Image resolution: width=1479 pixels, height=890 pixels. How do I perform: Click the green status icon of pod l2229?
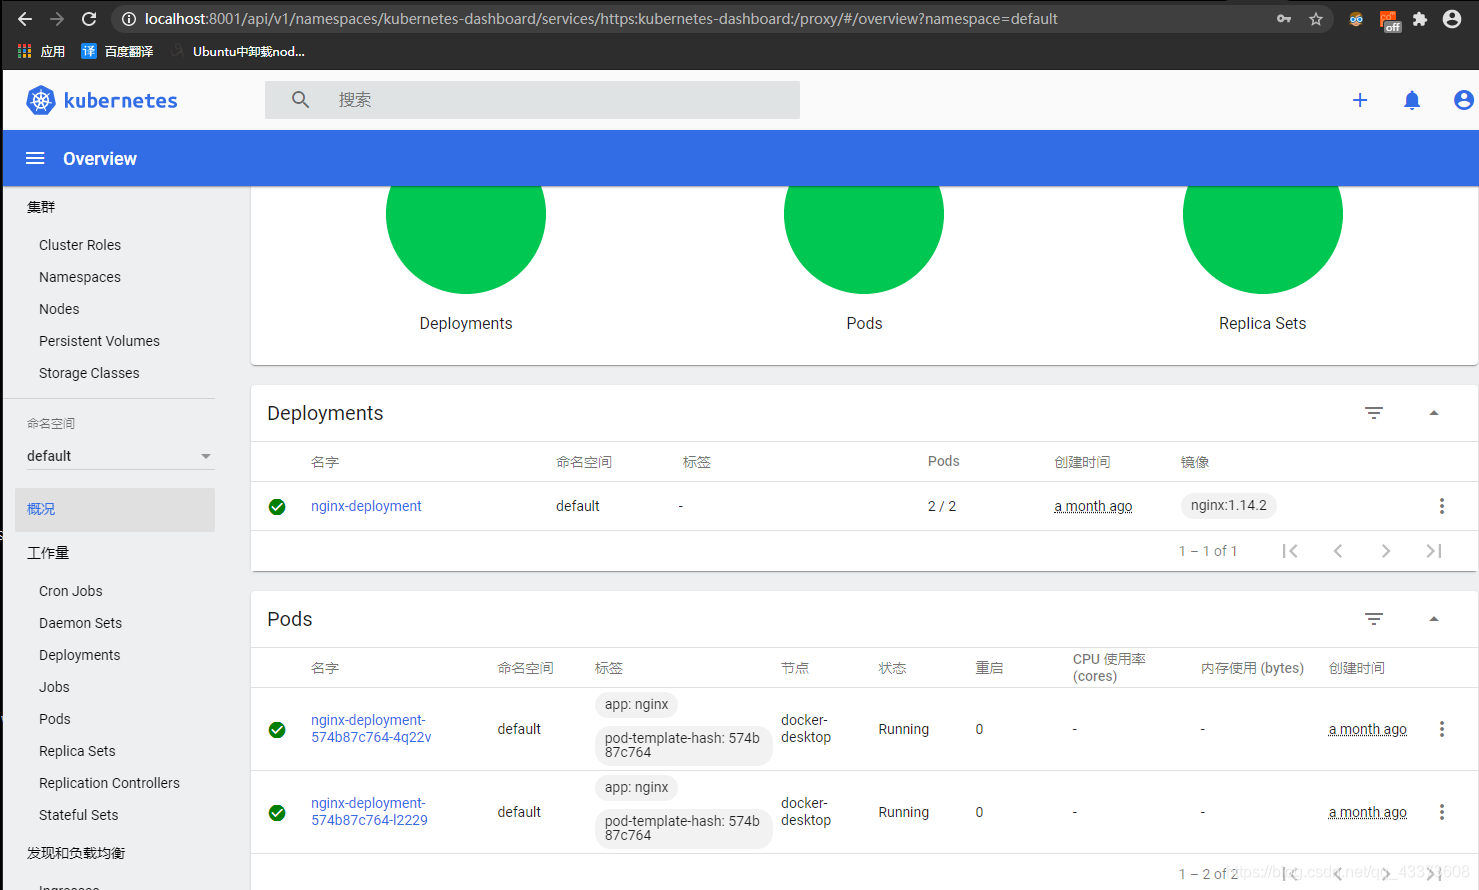coord(277,813)
